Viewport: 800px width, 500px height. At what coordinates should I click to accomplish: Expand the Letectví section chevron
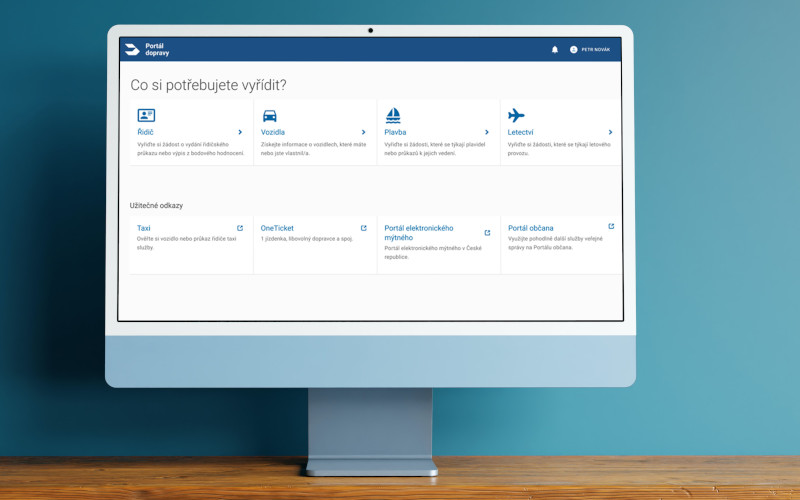click(x=610, y=132)
